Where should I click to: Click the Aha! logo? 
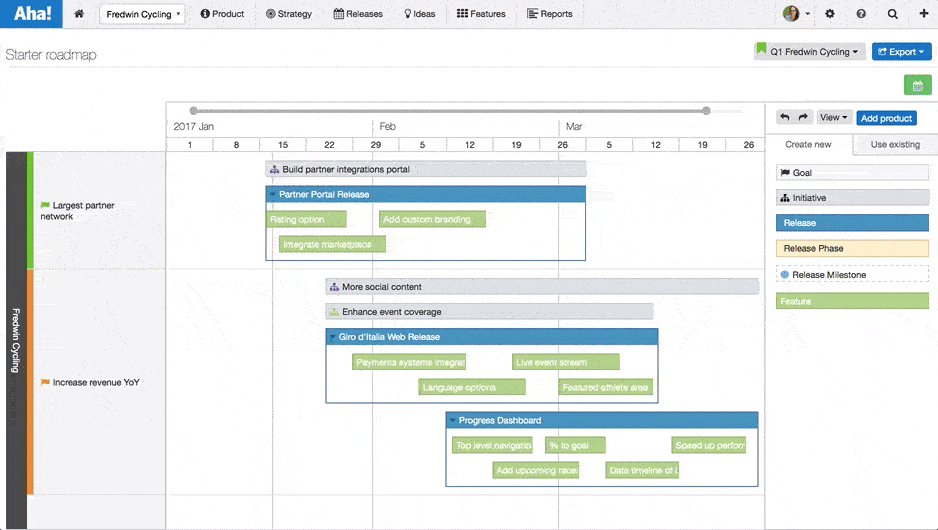31,14
